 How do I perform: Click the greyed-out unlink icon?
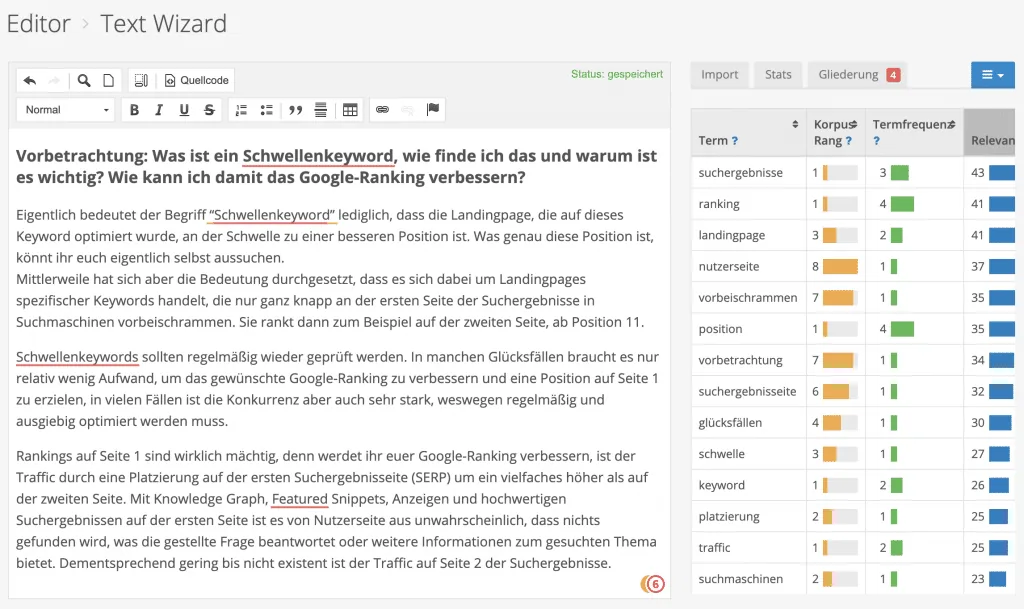[407, 110]
